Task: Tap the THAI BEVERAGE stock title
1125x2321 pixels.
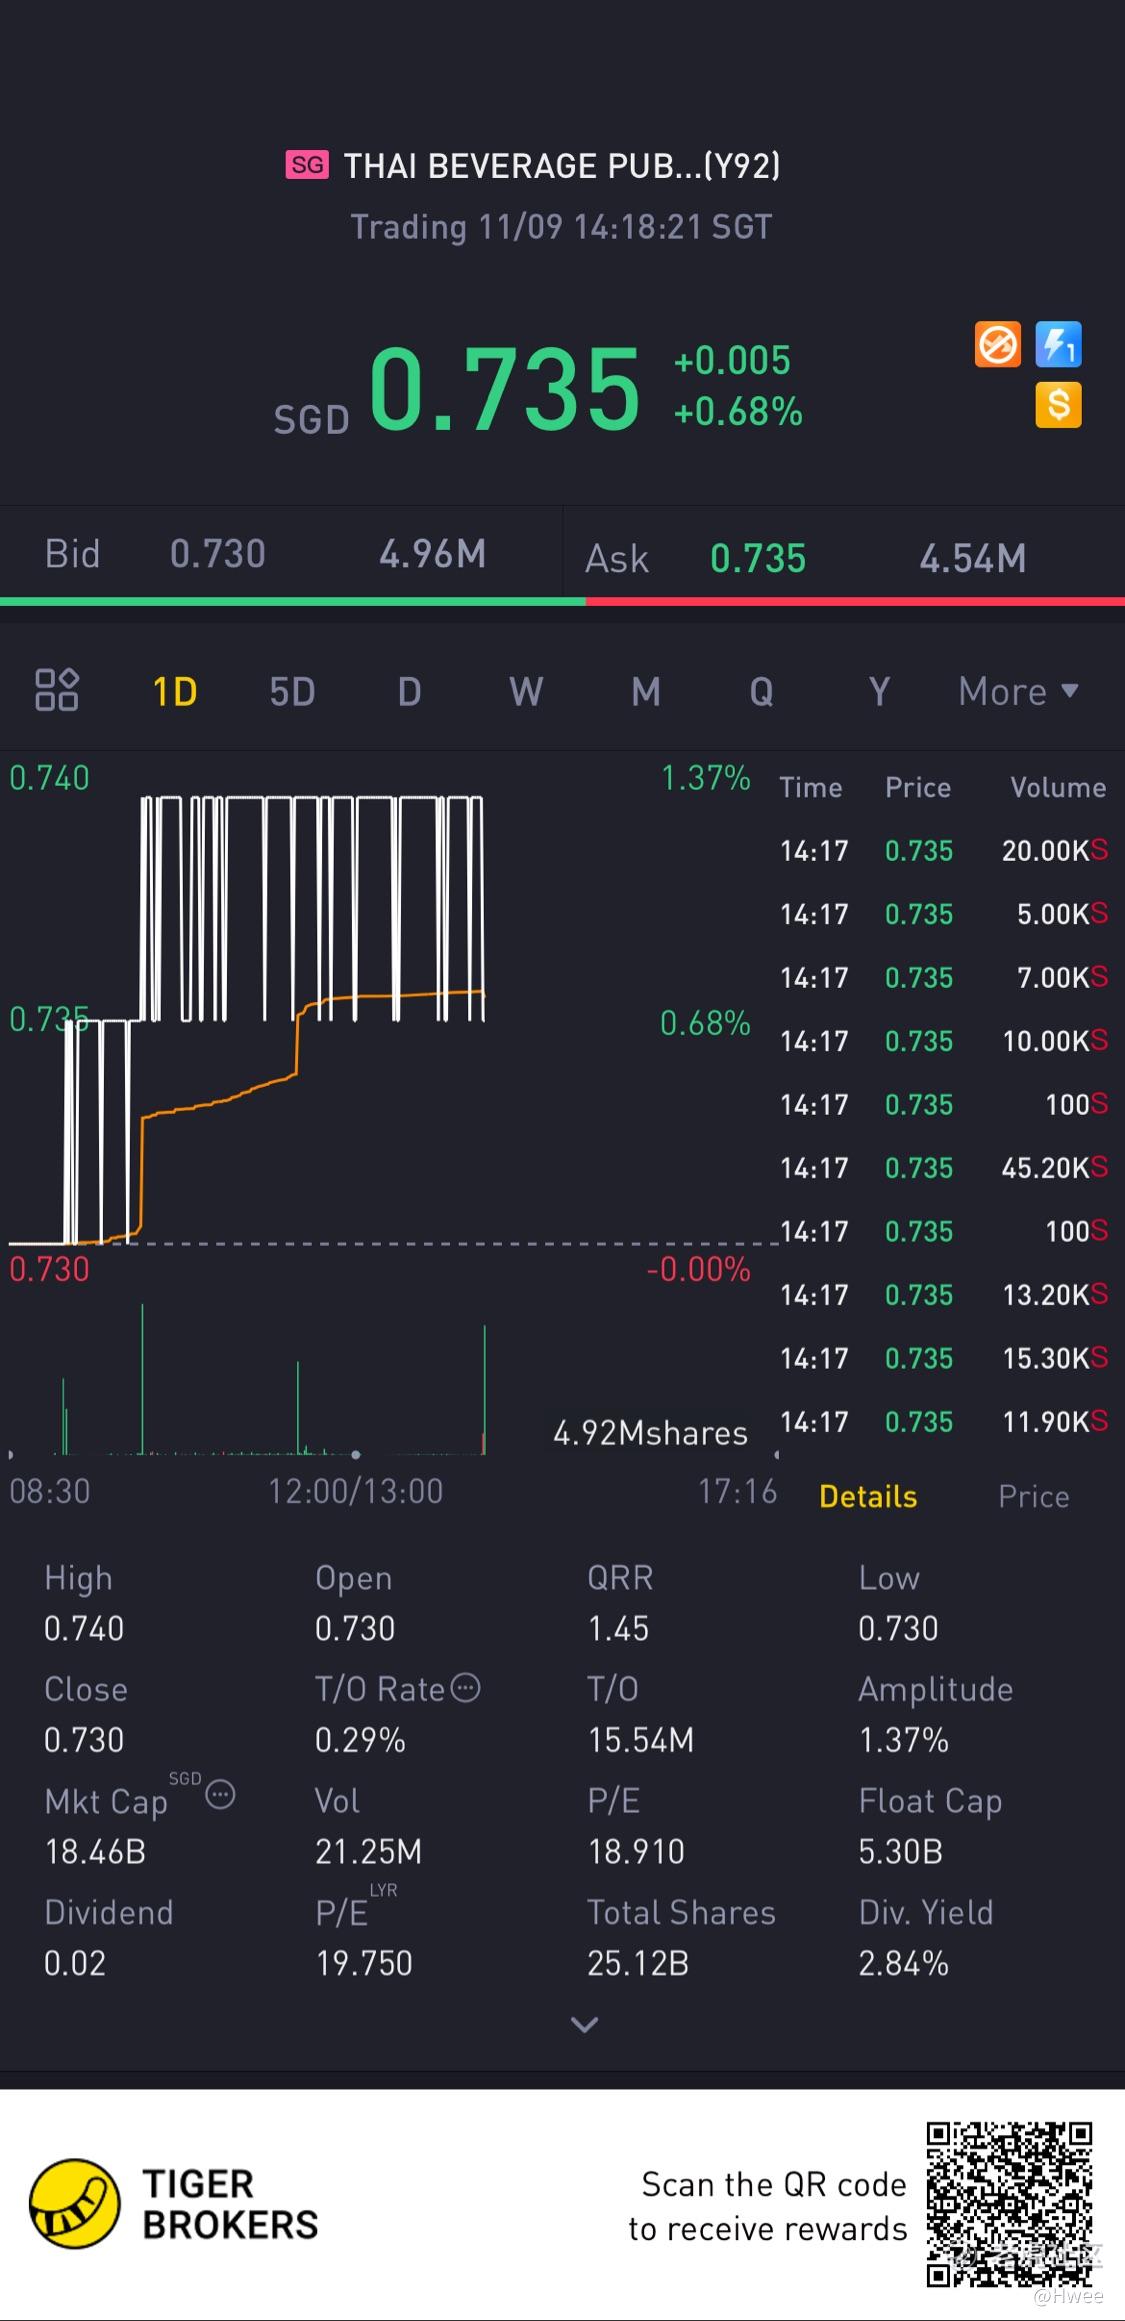Action: [x=562, y=165]
